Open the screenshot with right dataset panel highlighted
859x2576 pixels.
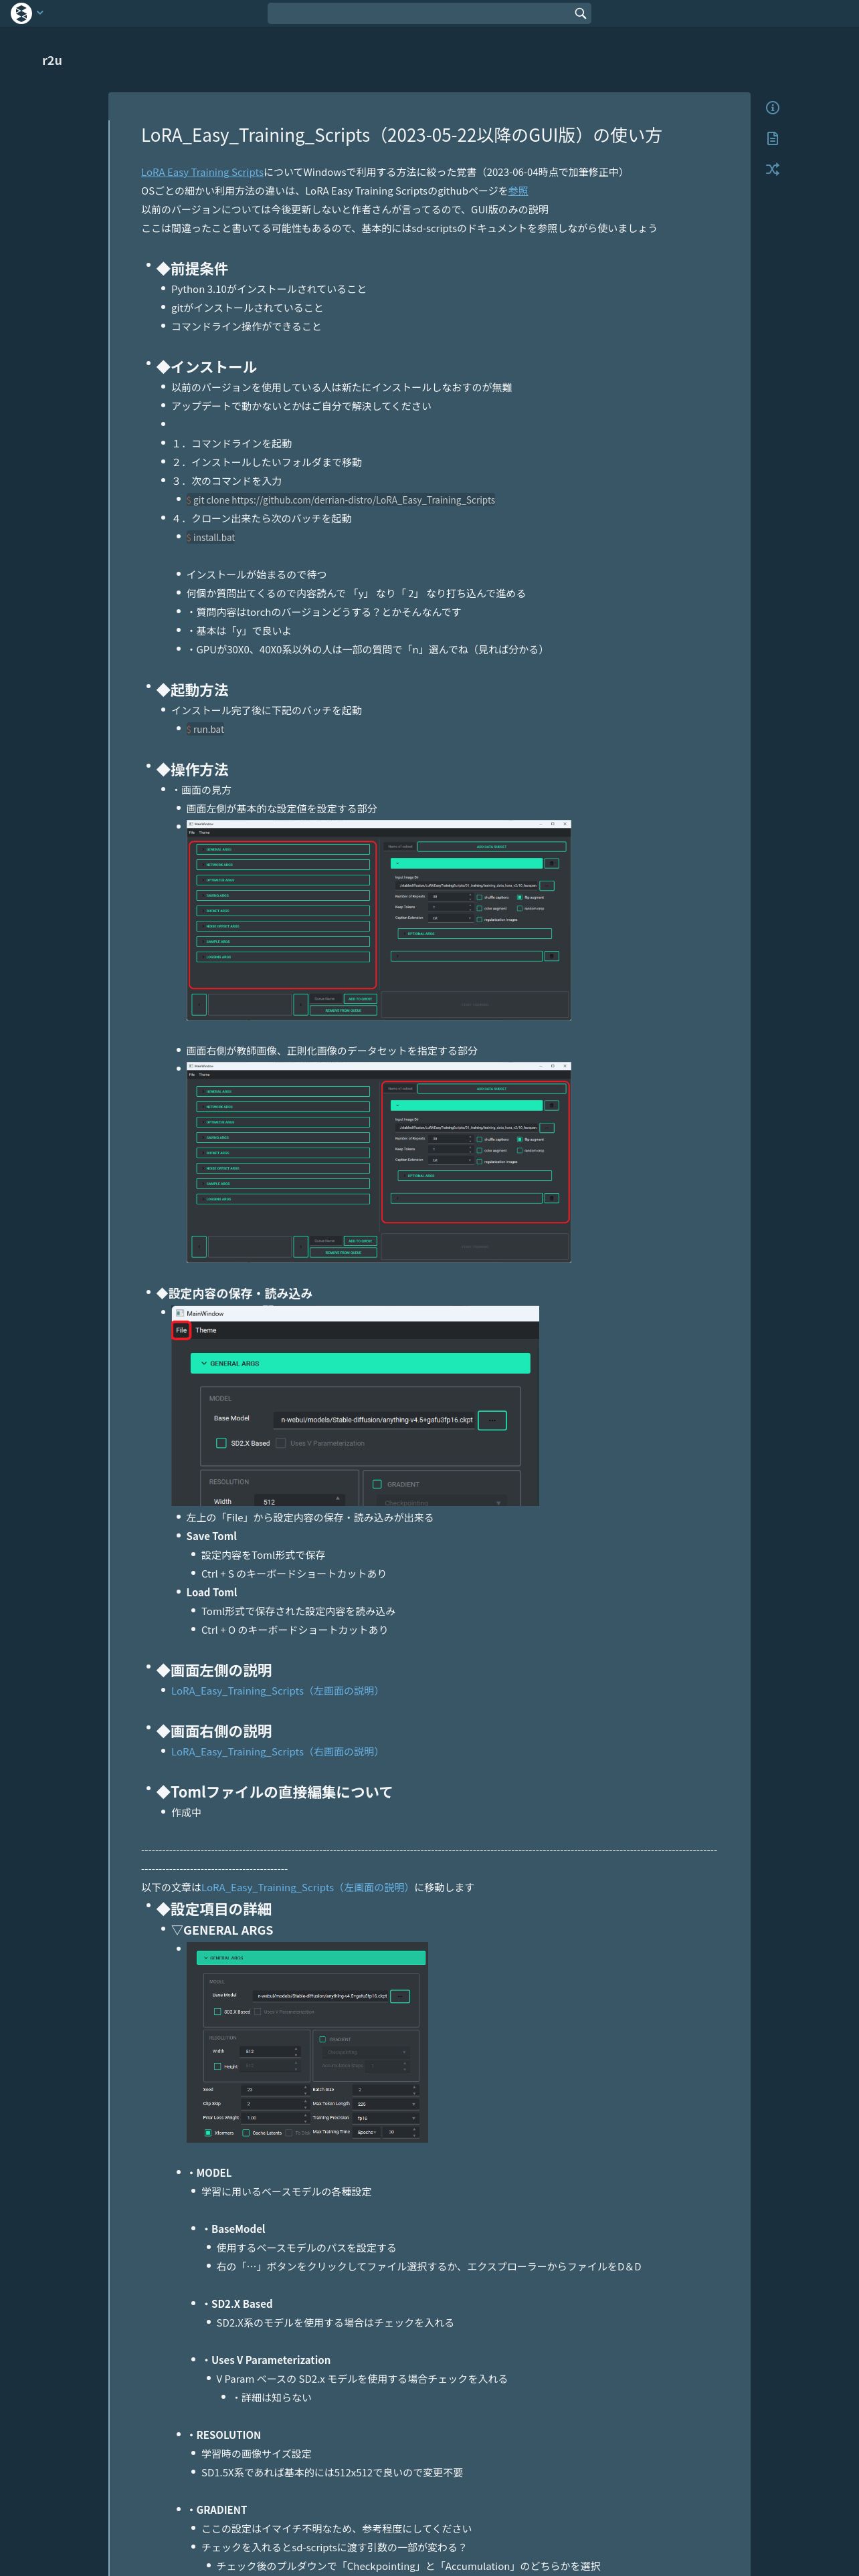(x=379, y=1162)
